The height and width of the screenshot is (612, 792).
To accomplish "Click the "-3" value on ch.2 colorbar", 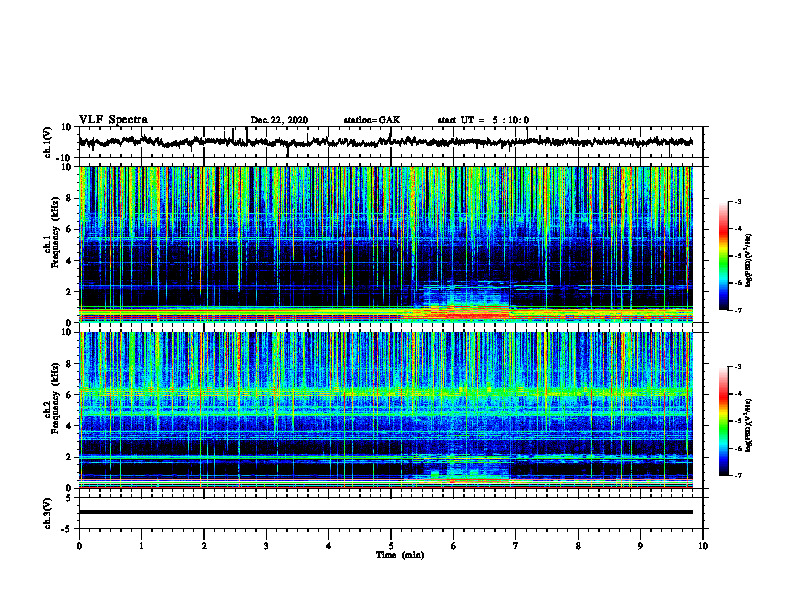I will [738, 367].
